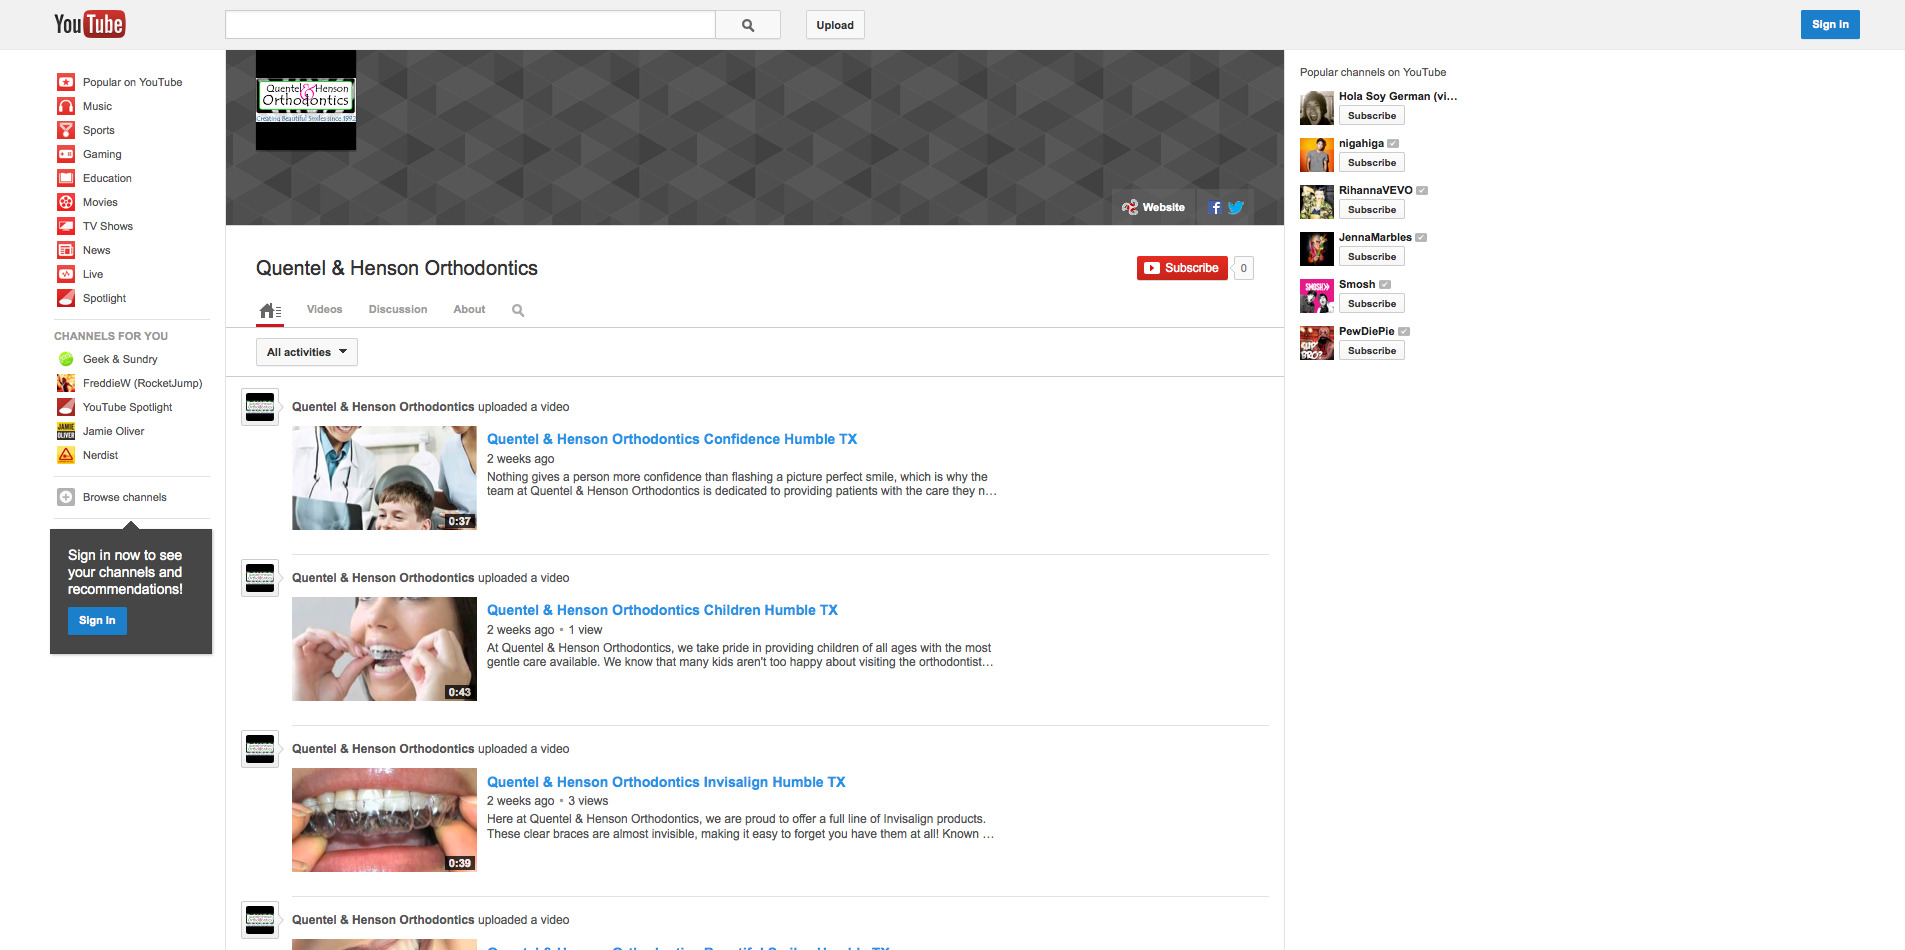
Task: Open channel home tab icon
Action: pyautogui.click(x=269, y=310)
